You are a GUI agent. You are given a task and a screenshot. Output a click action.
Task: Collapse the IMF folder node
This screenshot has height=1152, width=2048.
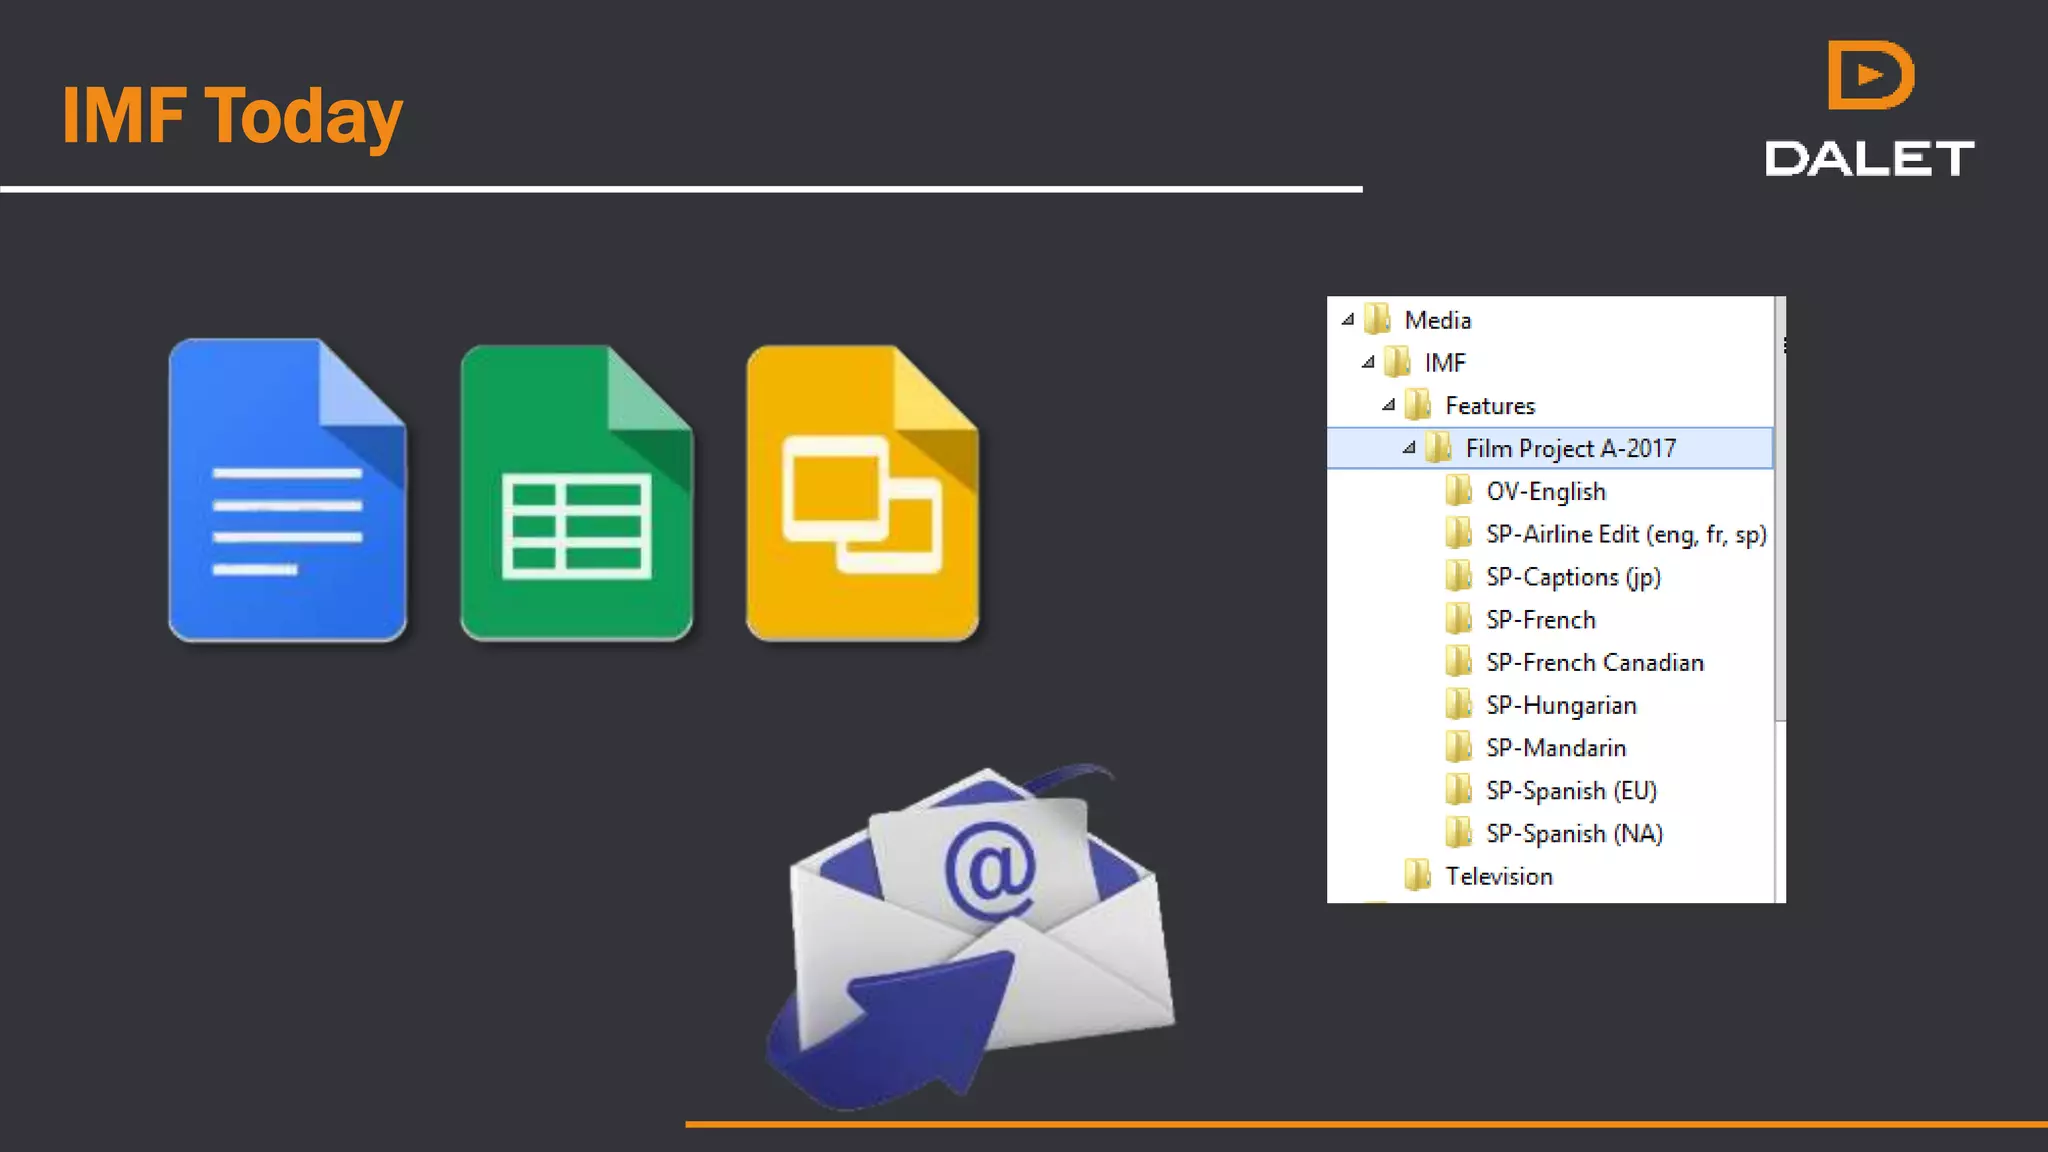(x=1368, y=362)
